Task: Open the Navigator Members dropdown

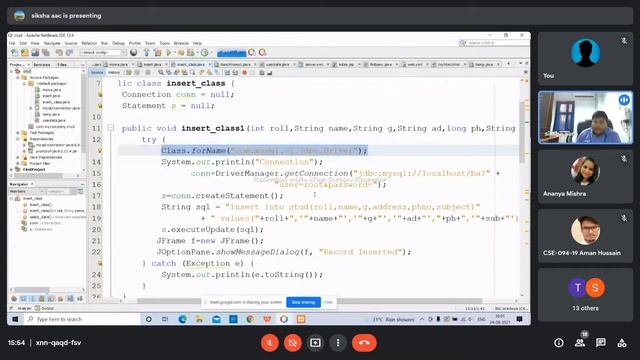Action: [27, 191]
